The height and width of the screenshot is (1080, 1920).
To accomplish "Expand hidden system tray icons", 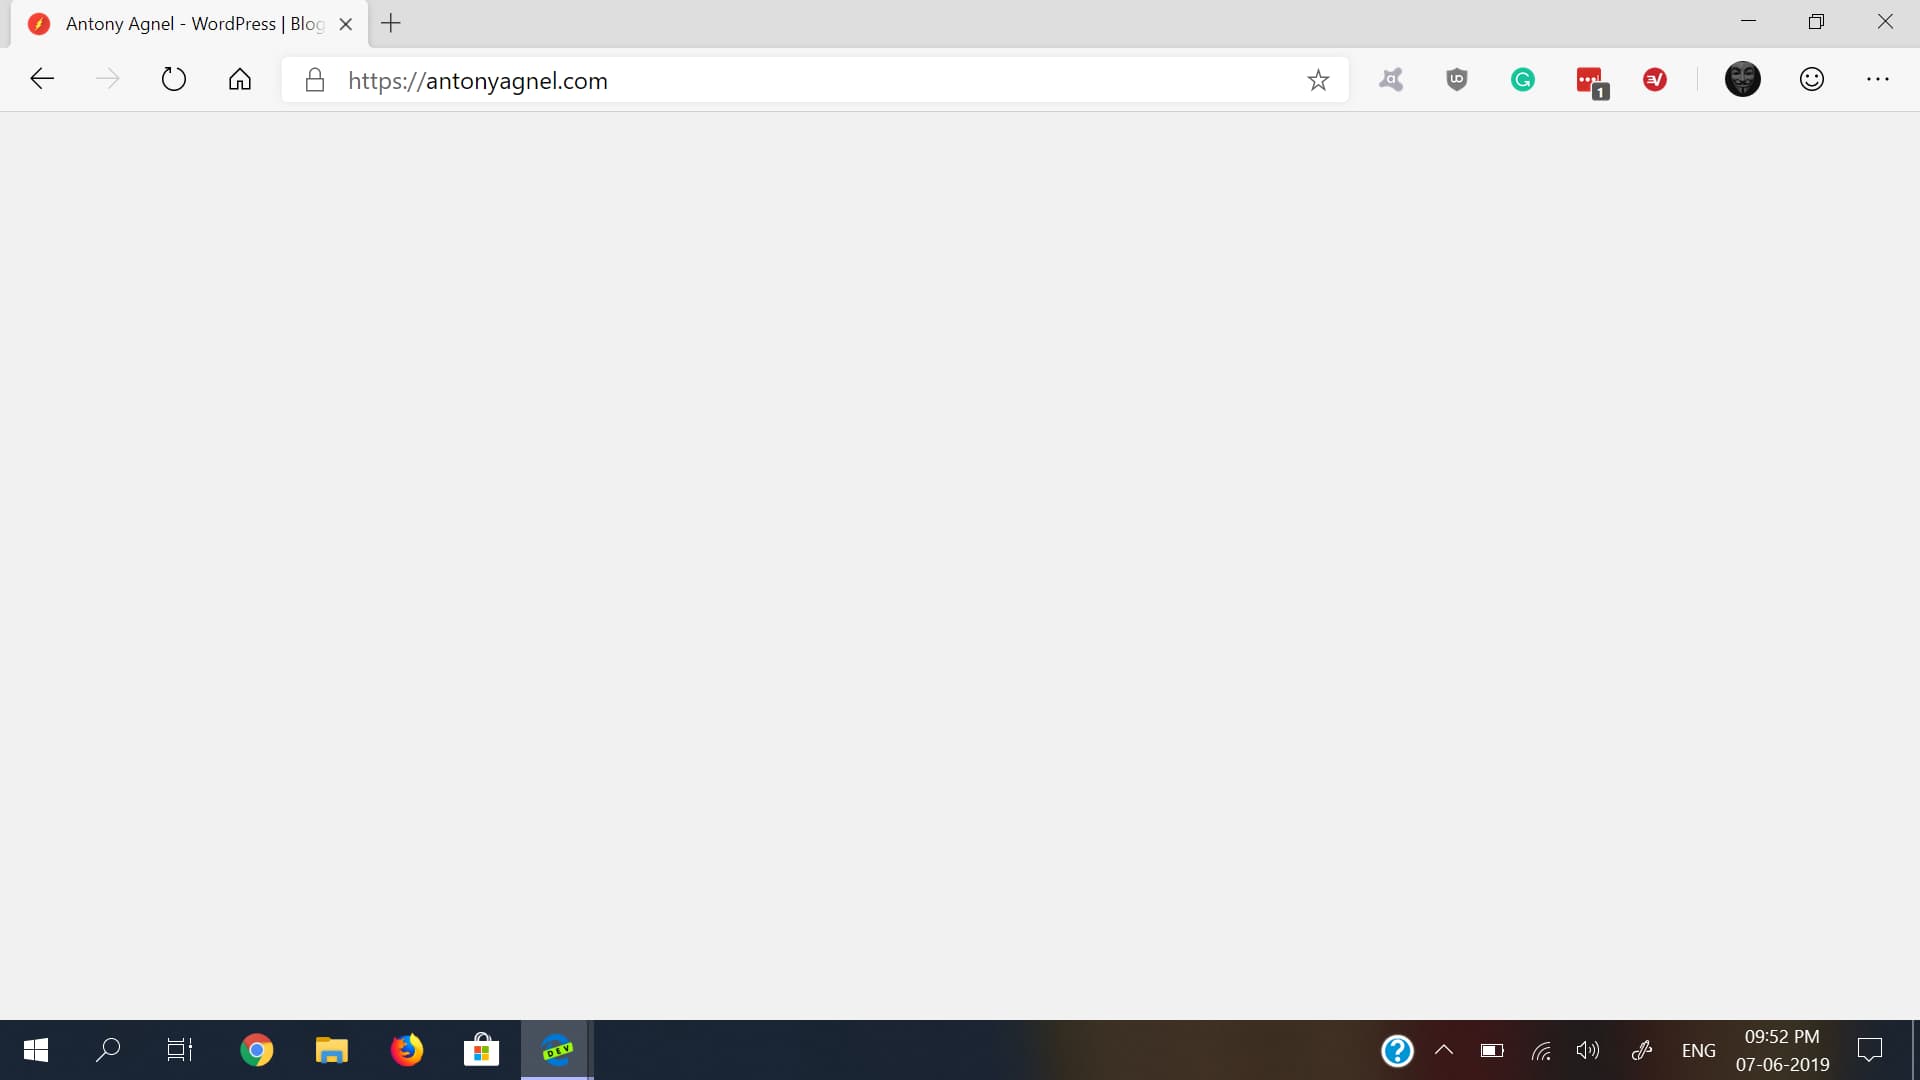I will [x=1443, y=1050].
